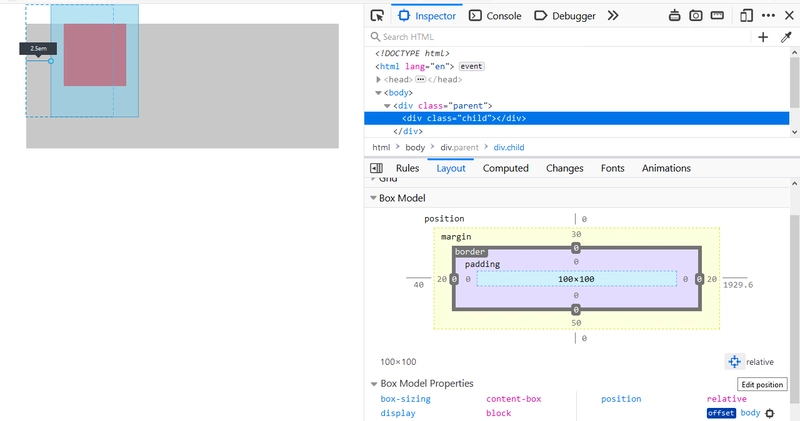Show more tools with the chevron button
Screen dimensions: 800x421
613,16
